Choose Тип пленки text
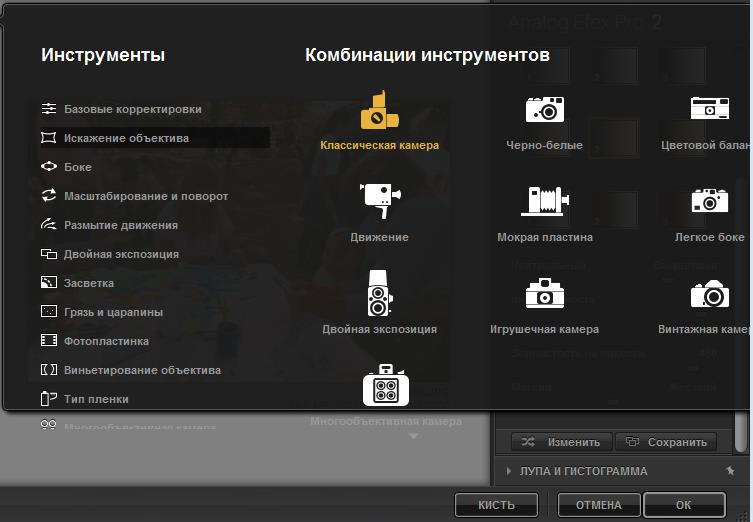The width and height of the screenshot is (753, 522). coord(96,399)
